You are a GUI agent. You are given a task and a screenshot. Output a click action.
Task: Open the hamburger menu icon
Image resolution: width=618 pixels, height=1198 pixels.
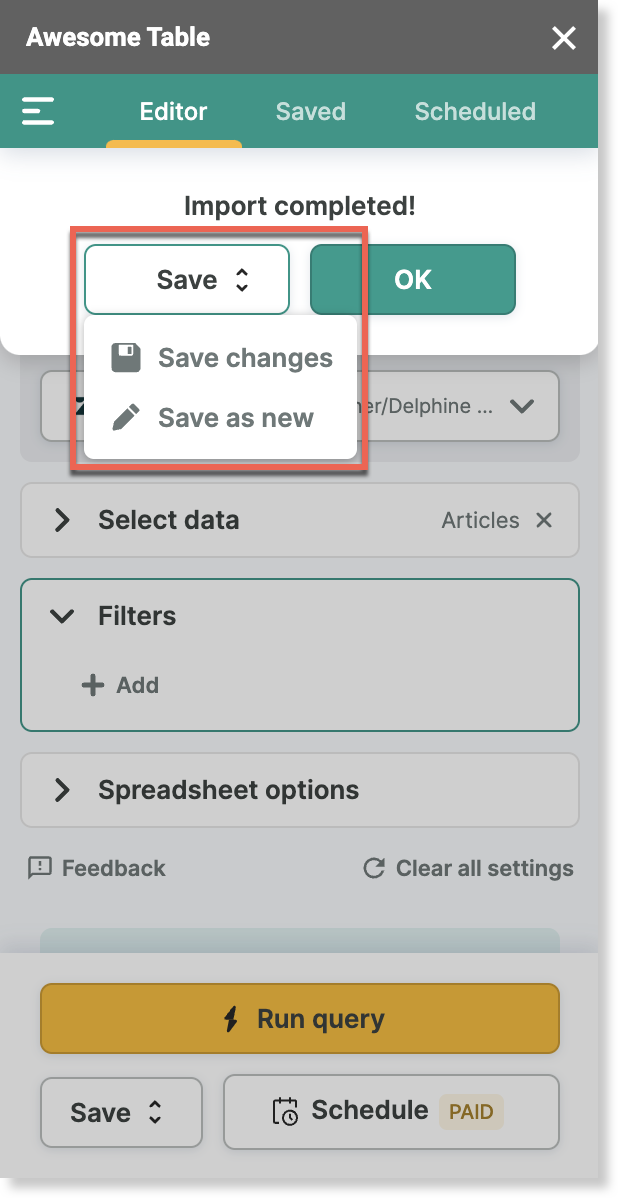[x=38, y=111]
